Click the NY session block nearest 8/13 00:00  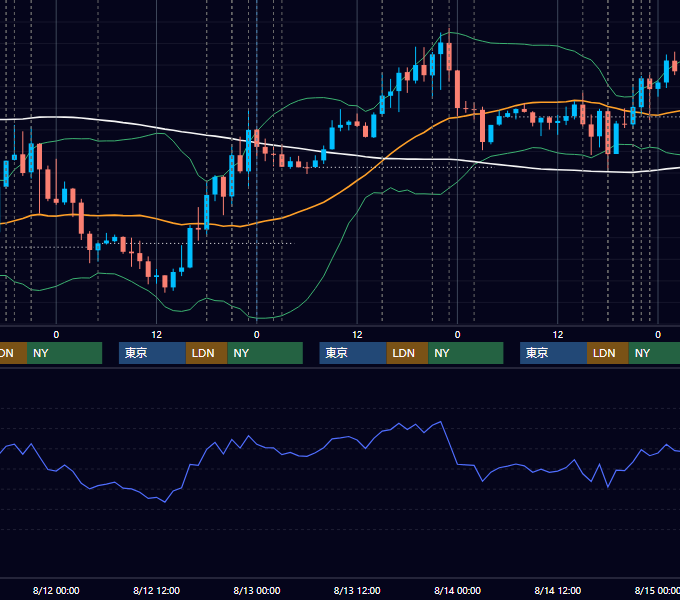[265, 353]
